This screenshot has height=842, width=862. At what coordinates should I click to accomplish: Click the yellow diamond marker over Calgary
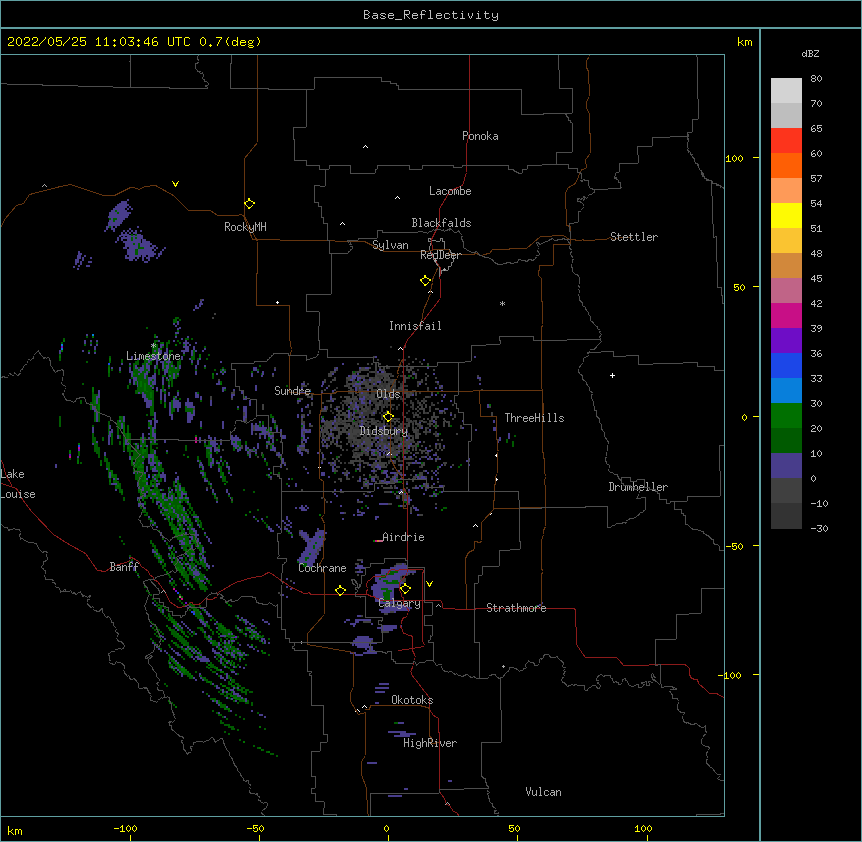[x=405, y=589]
